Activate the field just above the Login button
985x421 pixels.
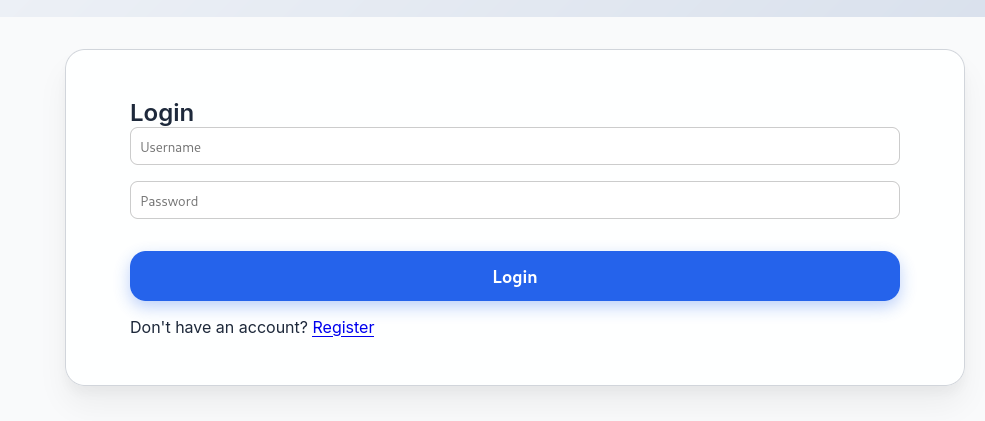[514, 200]
